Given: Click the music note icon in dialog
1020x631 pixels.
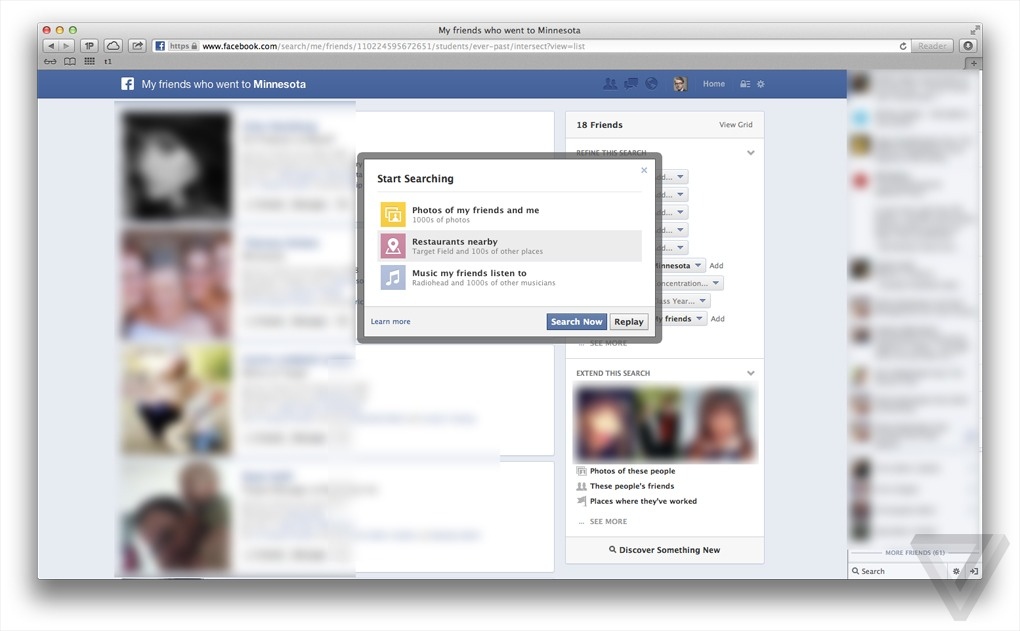Looking at the screenshot, I should [393, 278].
